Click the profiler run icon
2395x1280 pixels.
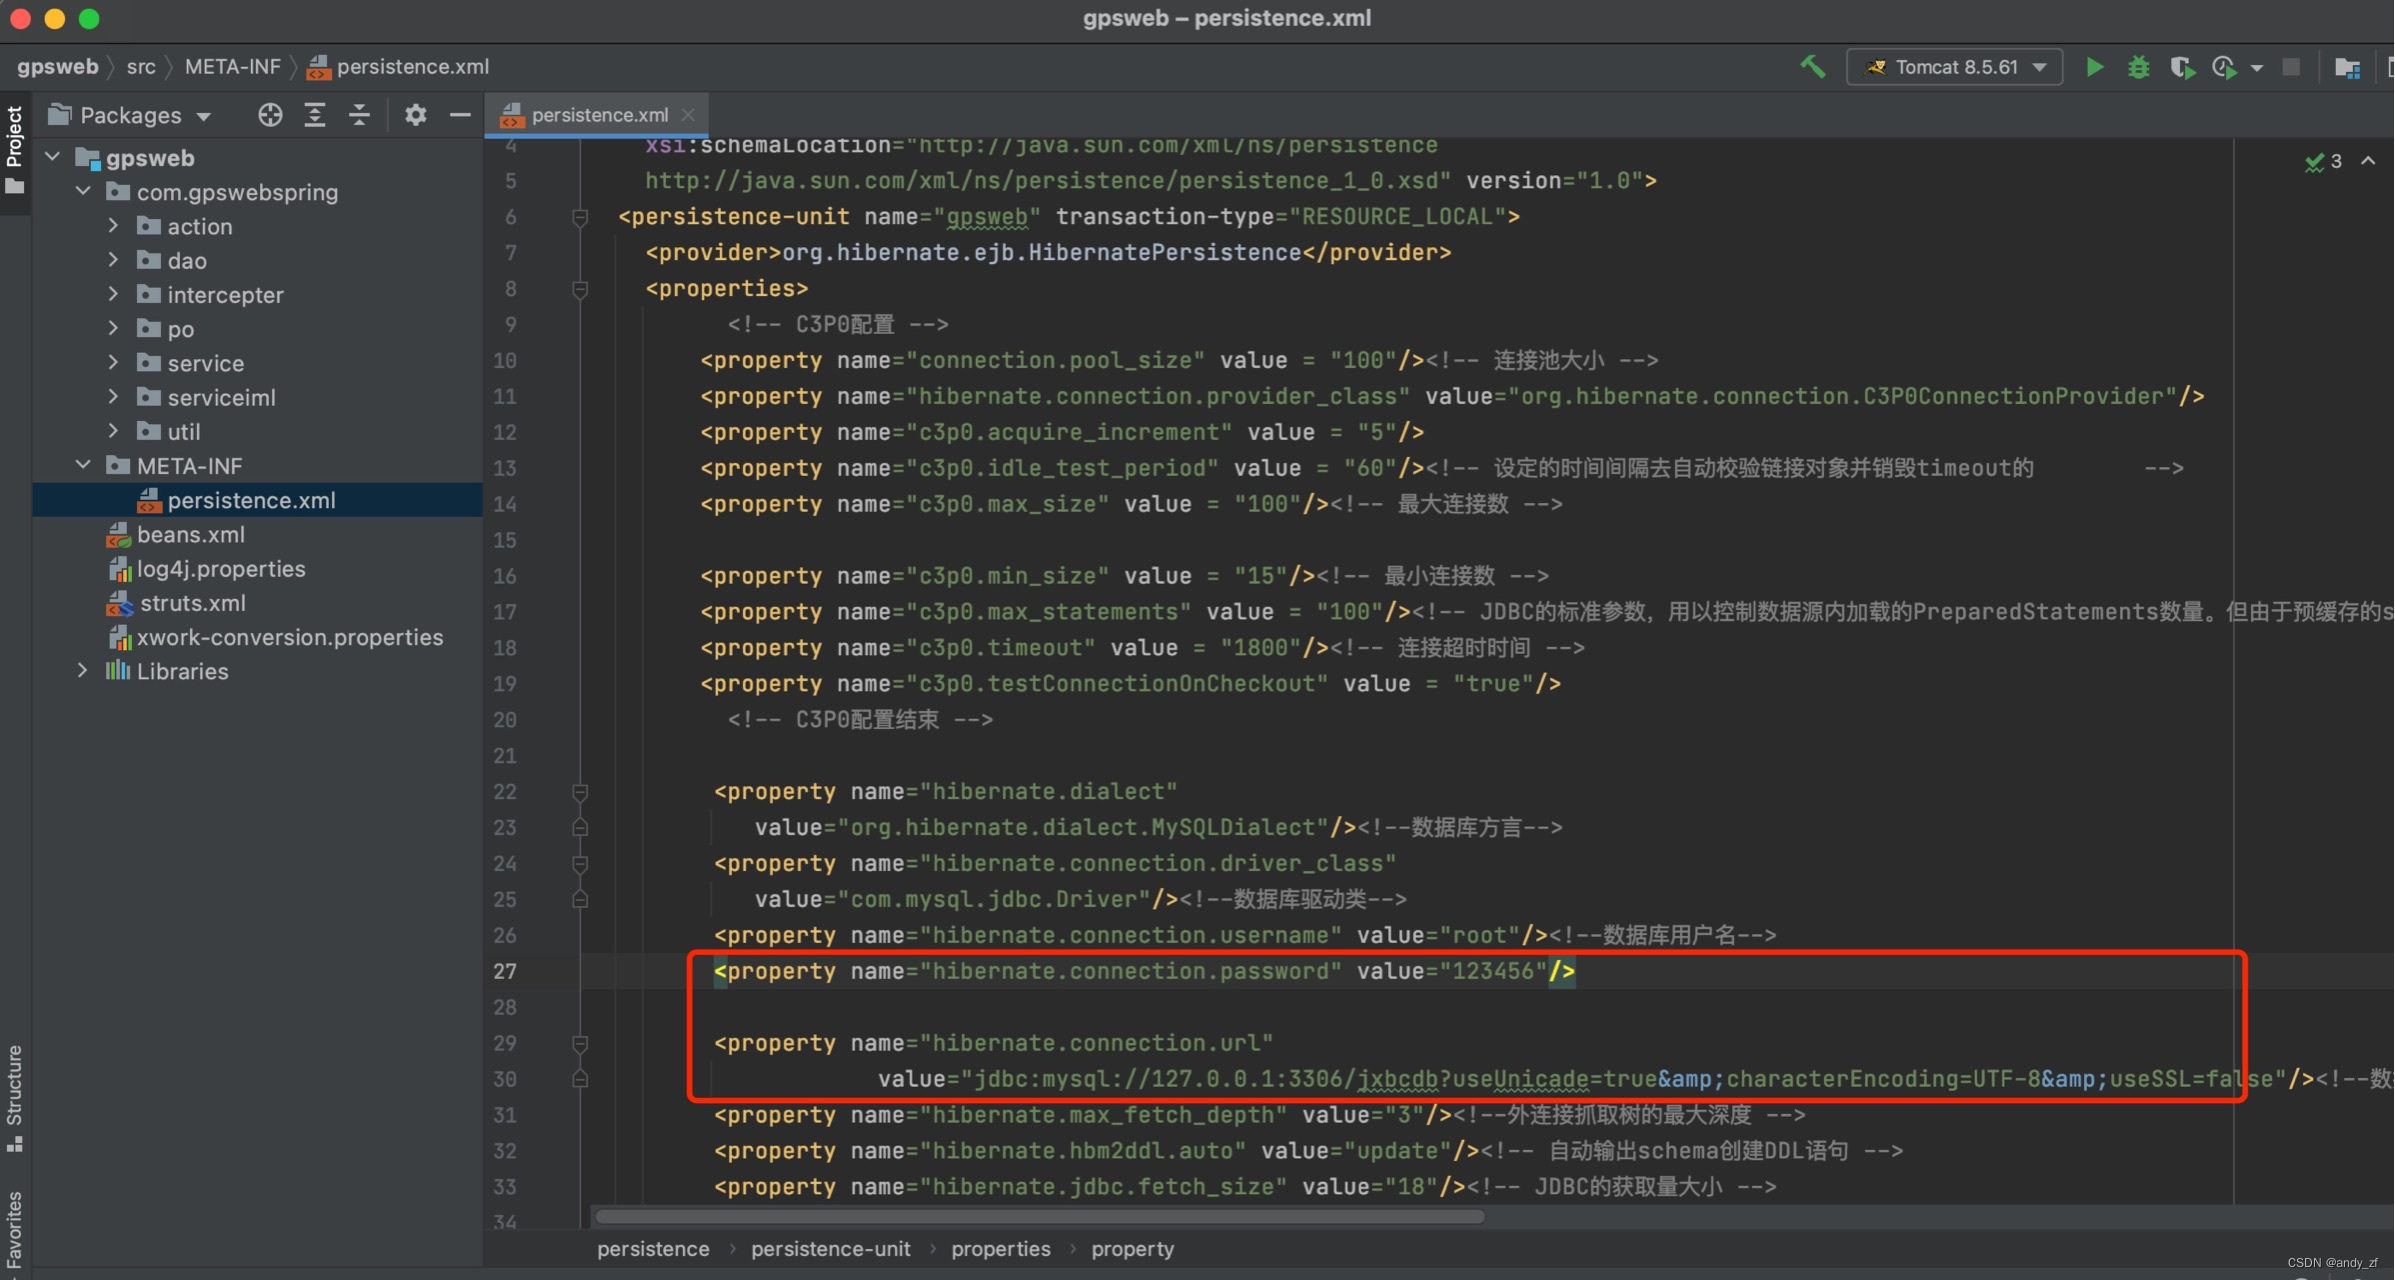coord(2224,67)
